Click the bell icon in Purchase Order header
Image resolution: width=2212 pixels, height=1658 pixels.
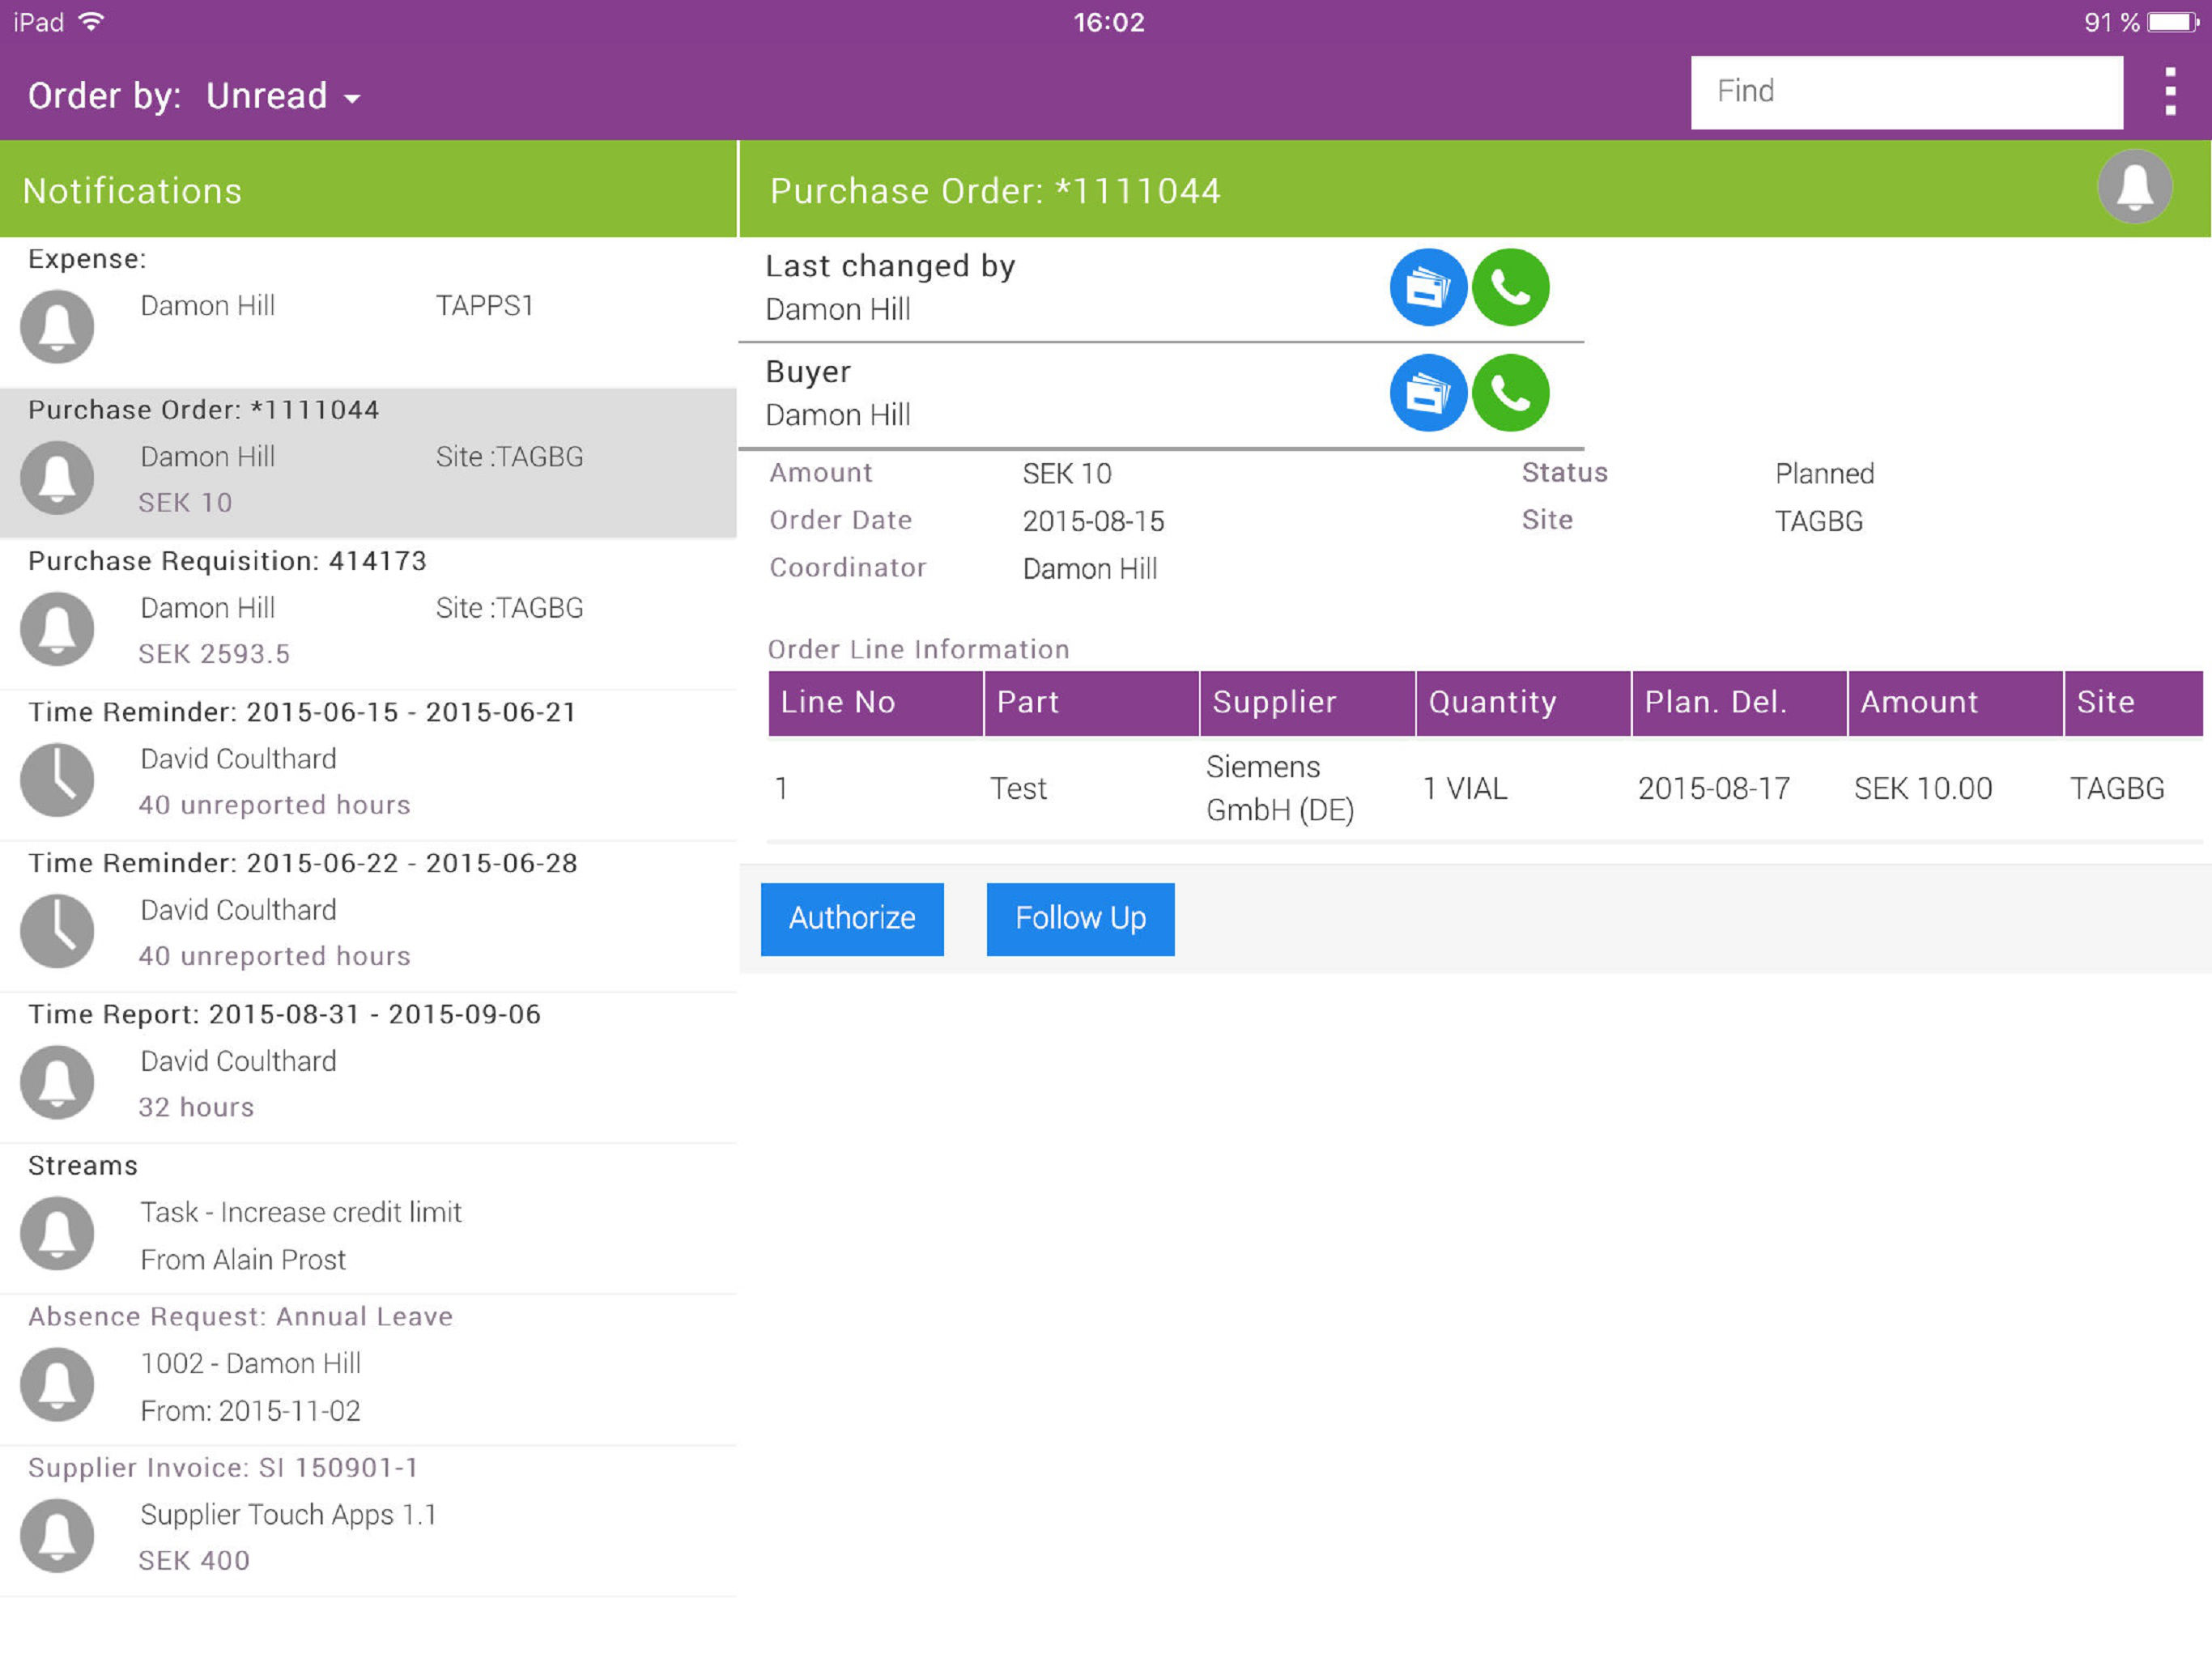tap(2134, 187)
